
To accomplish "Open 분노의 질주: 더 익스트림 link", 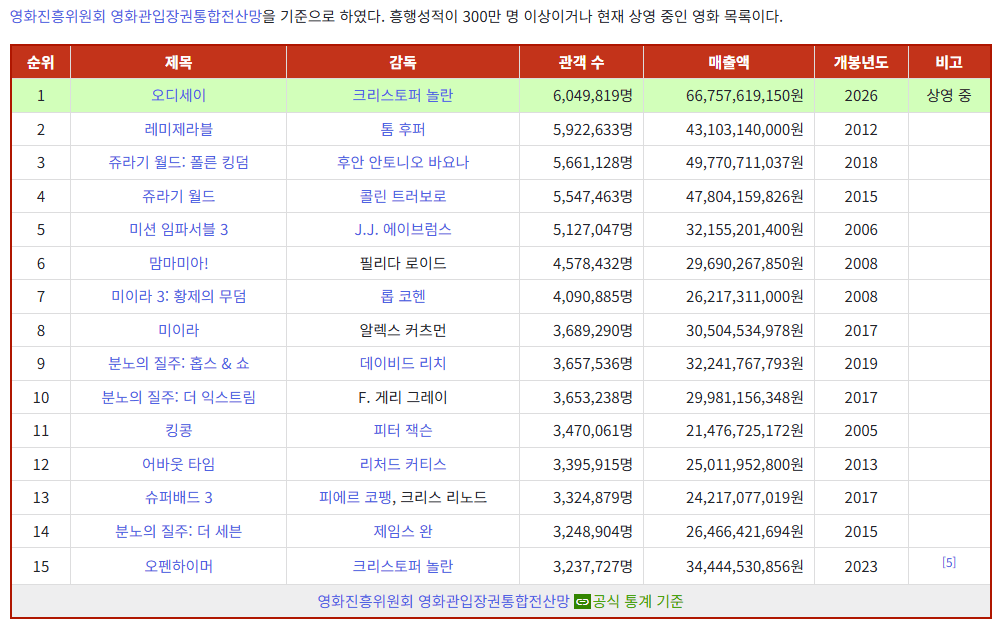I will pyautogui.click(x=178, y=398).
